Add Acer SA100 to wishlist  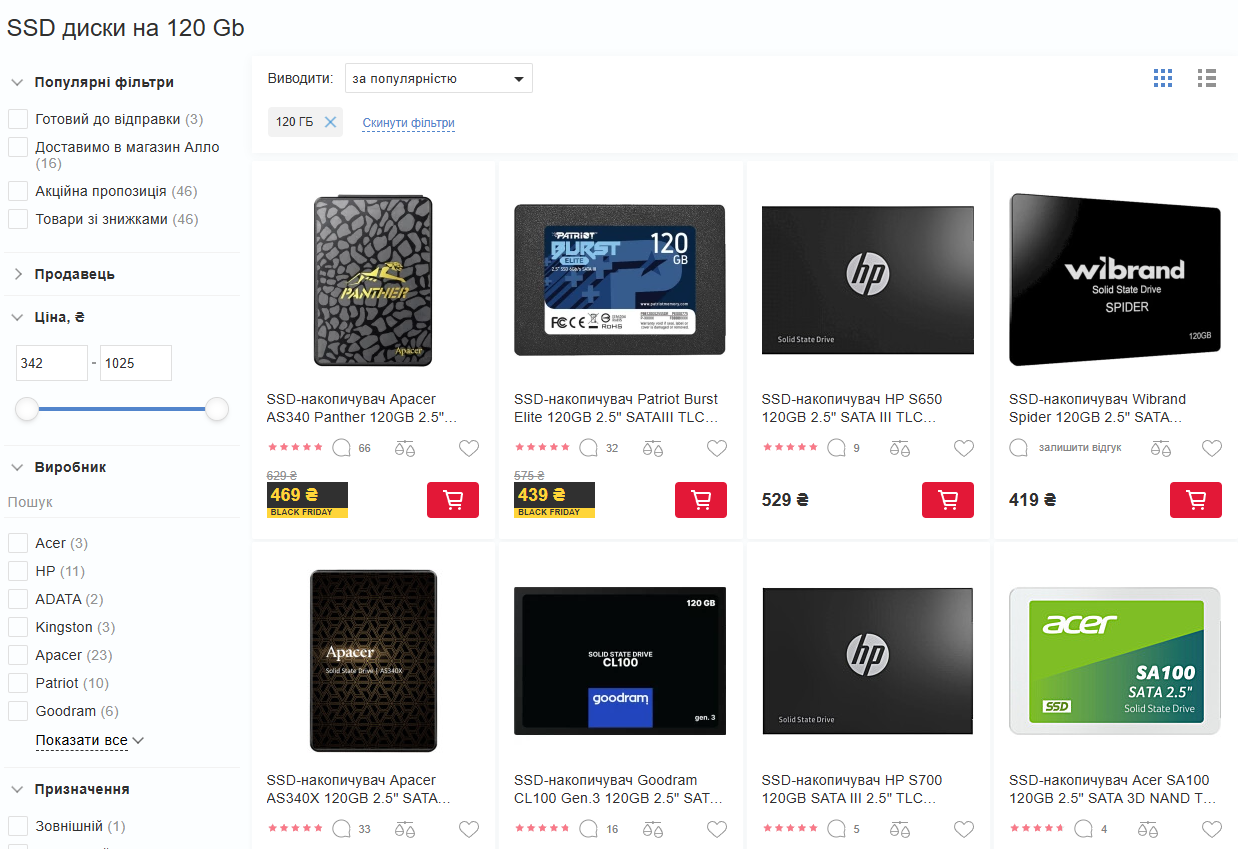(1212, 829)
